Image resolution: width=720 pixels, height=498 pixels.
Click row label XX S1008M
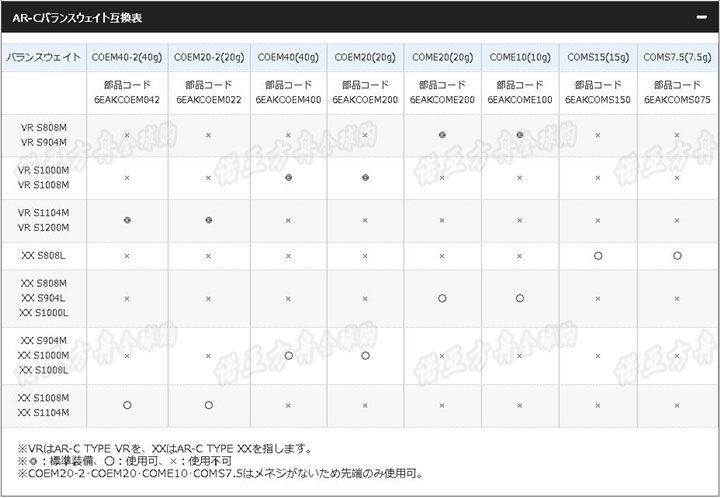44,398
